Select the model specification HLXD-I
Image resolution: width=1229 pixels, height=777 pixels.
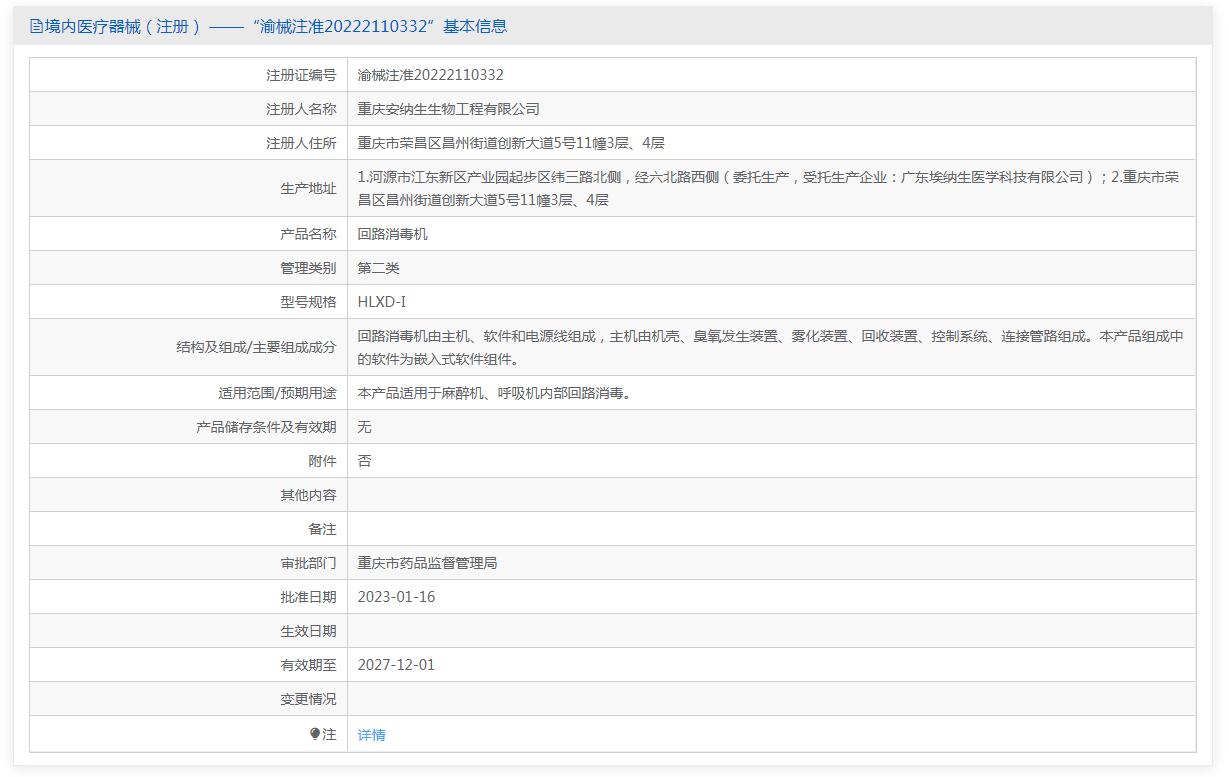(381, 302)
